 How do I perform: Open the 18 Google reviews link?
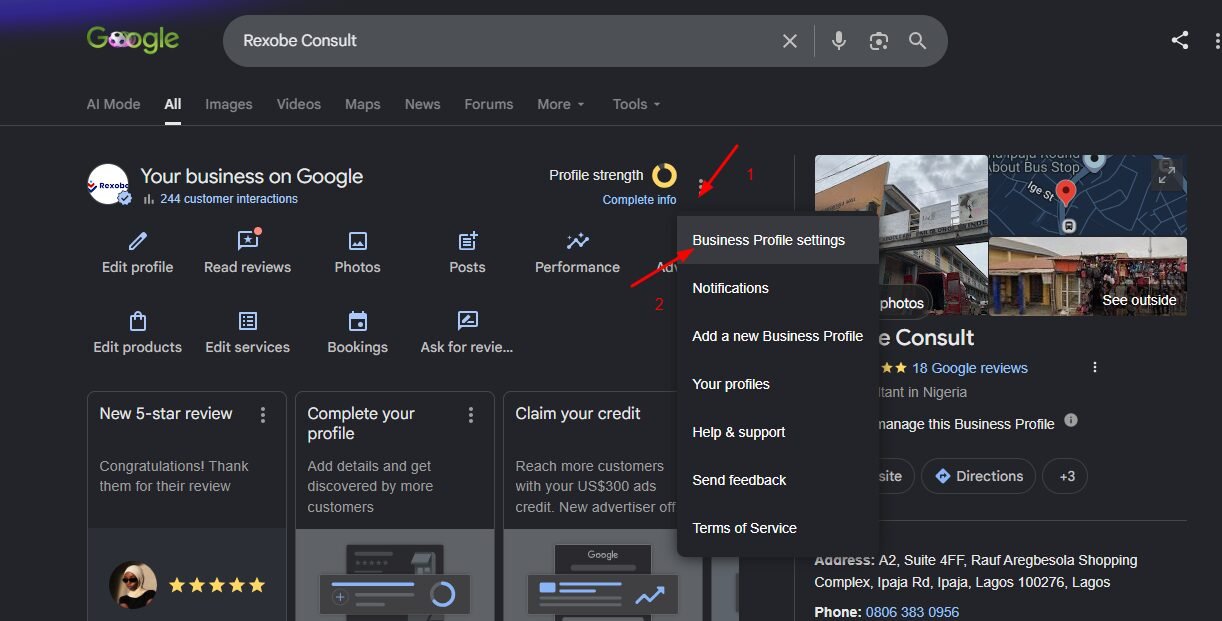click(x=970, y=368)
